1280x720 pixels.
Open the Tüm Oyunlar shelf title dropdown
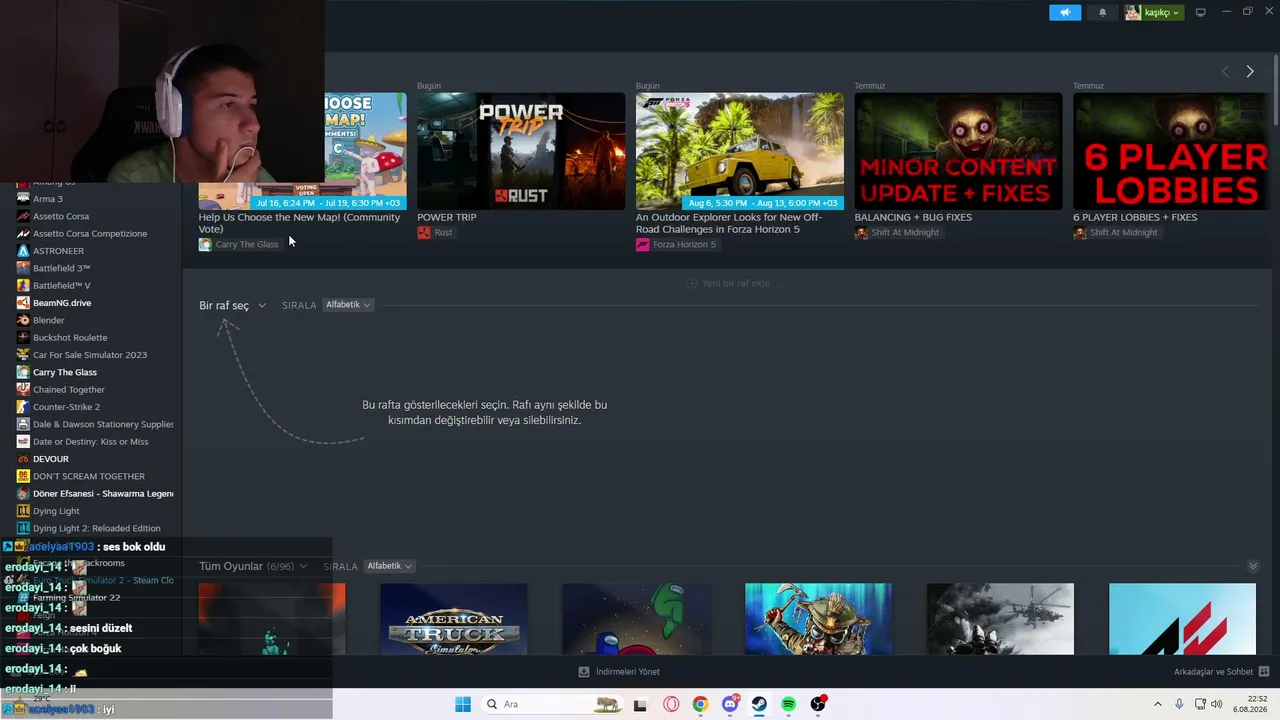tap(255, 566)
